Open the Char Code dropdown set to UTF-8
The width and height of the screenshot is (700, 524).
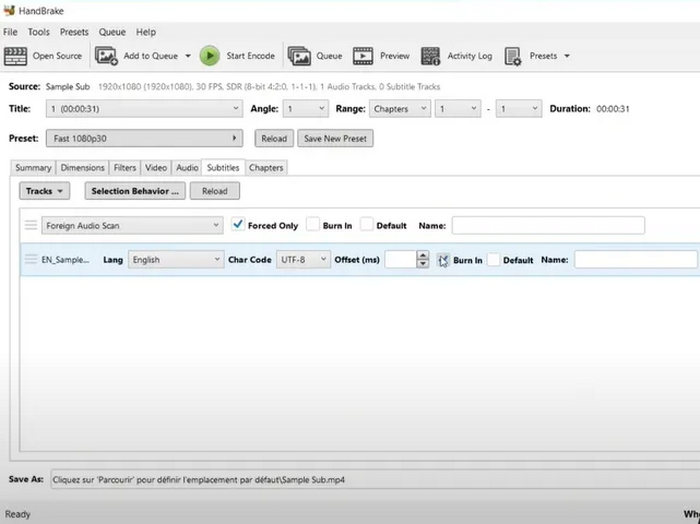pyautogui.click(x=303, y=260)
